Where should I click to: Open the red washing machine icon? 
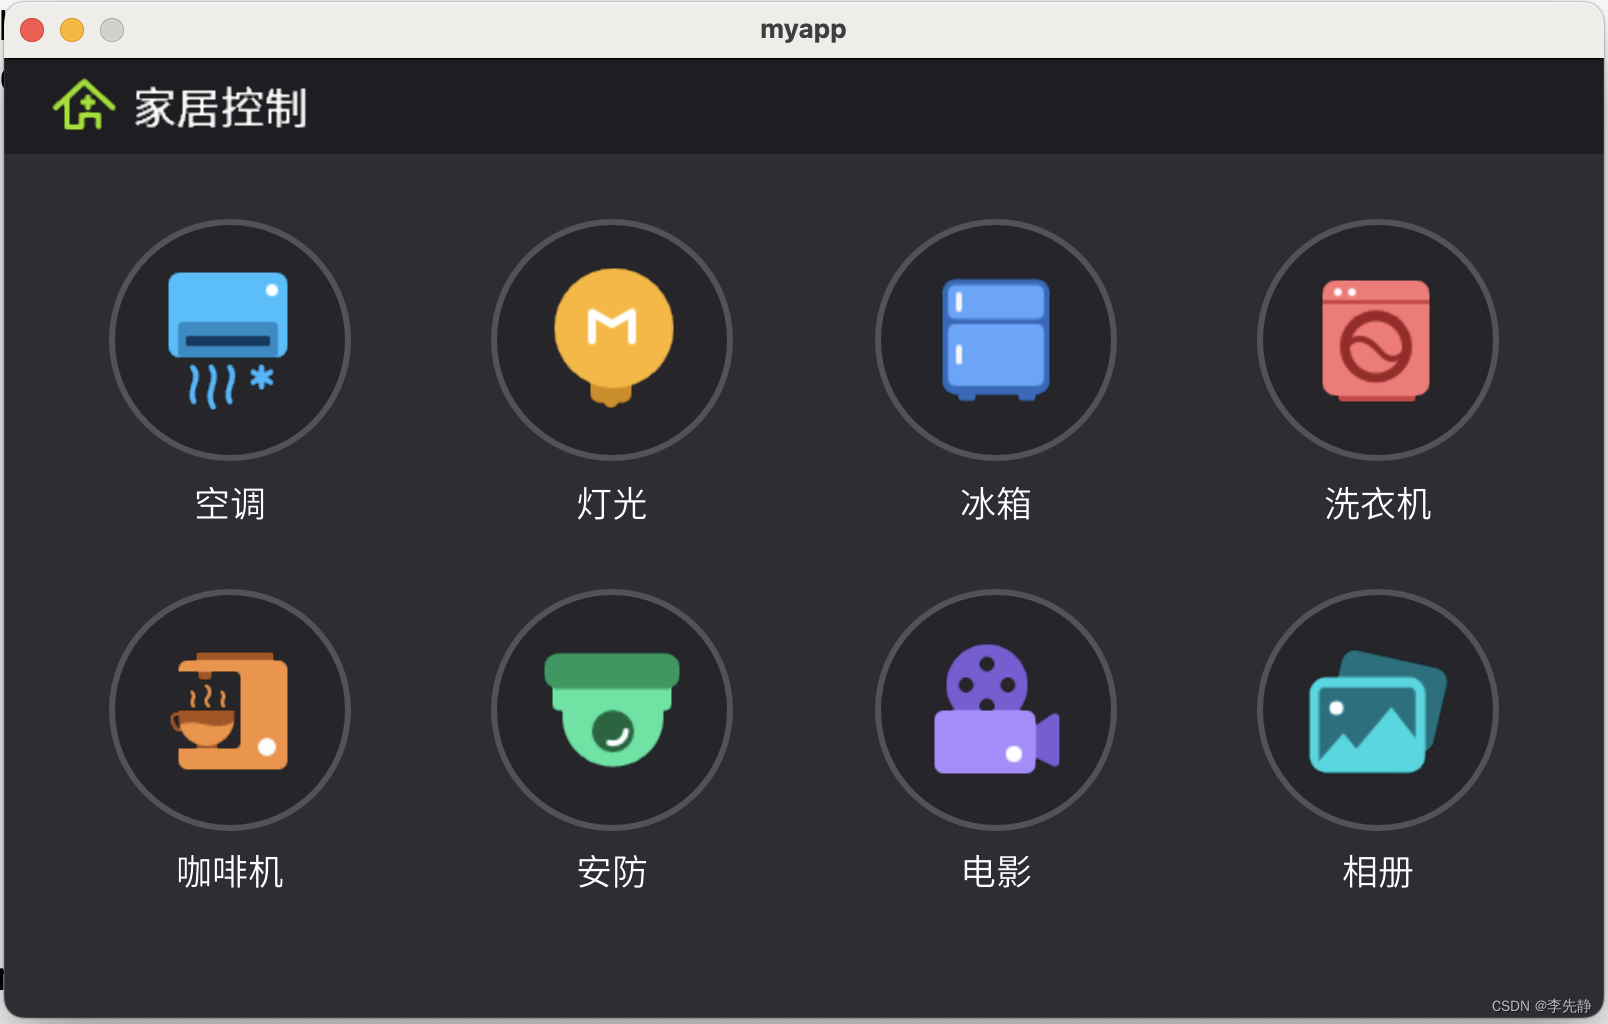pos(1377,340)
